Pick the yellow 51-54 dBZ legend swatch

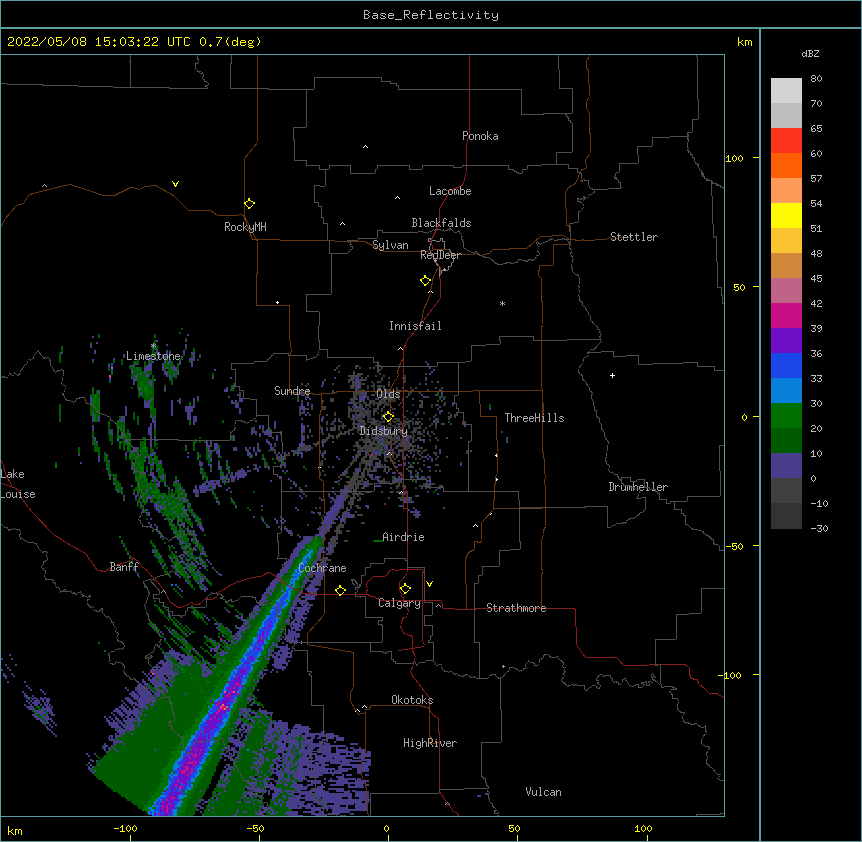786,215
